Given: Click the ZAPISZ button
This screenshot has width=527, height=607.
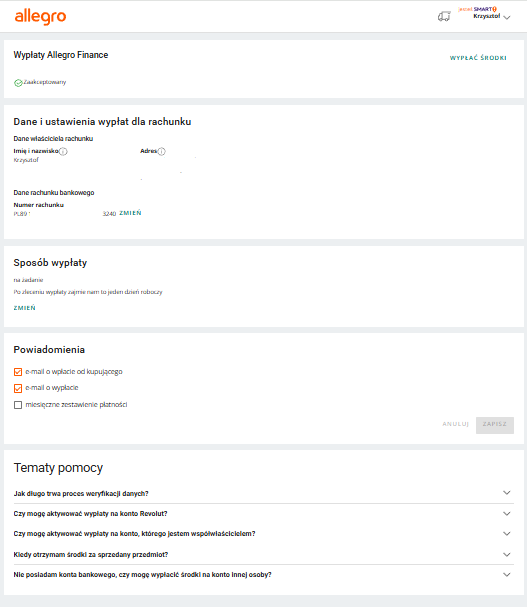Looking at the screenshot, I should click(x=495, y=424).
